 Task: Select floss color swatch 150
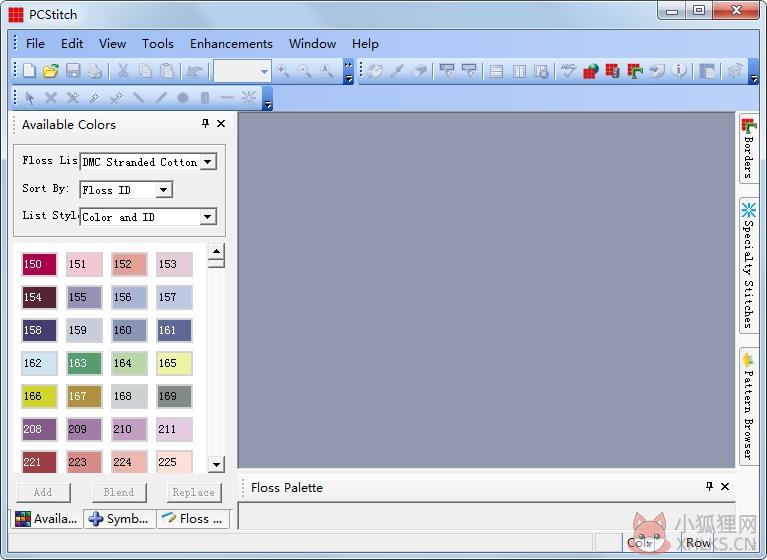tap(39, 264)
